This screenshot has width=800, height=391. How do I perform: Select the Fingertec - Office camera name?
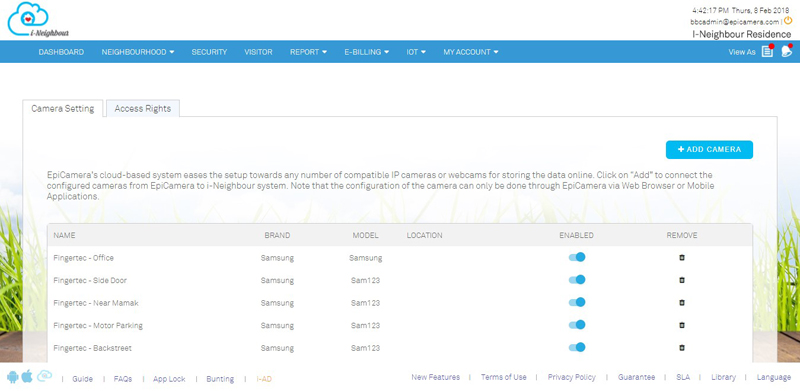(84, 258)
